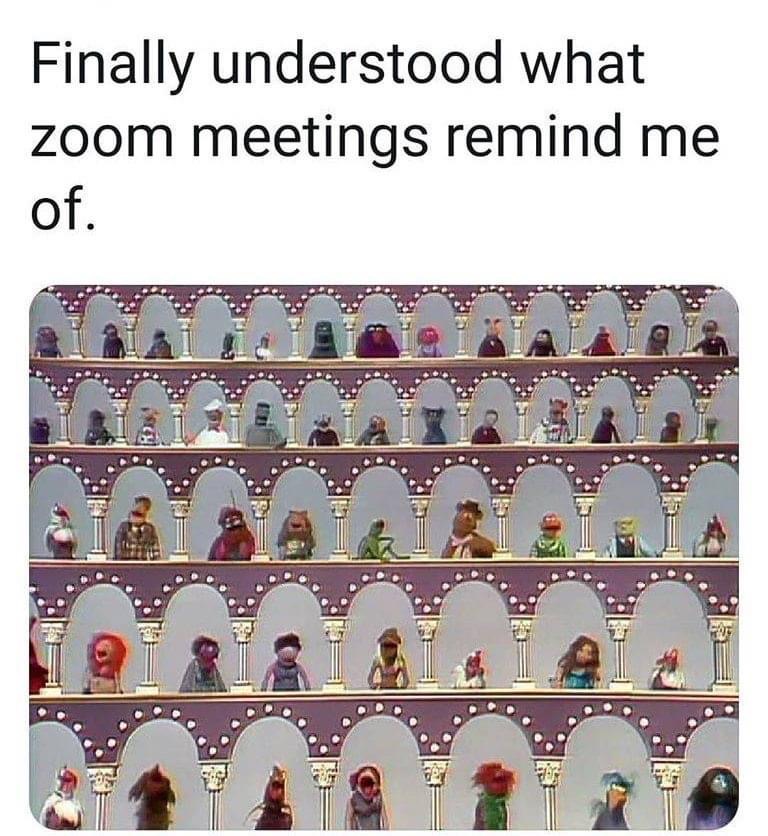Select blue monster puppet in second row

pyautogui.click(x=434, y=425)
